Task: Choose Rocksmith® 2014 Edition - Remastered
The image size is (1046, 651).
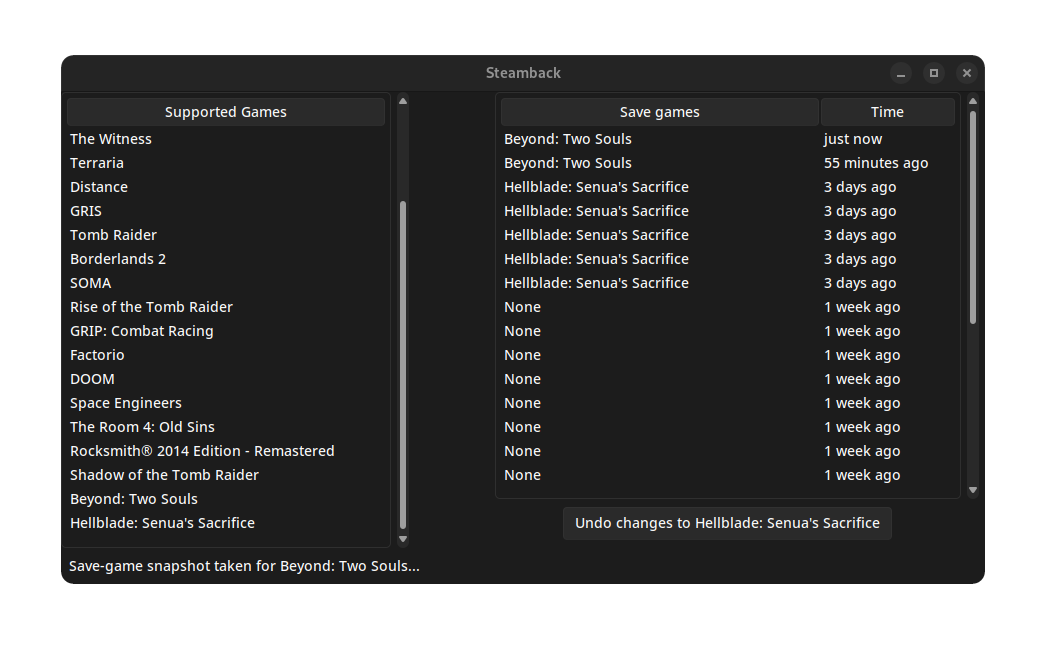Action: click(202, 450)
